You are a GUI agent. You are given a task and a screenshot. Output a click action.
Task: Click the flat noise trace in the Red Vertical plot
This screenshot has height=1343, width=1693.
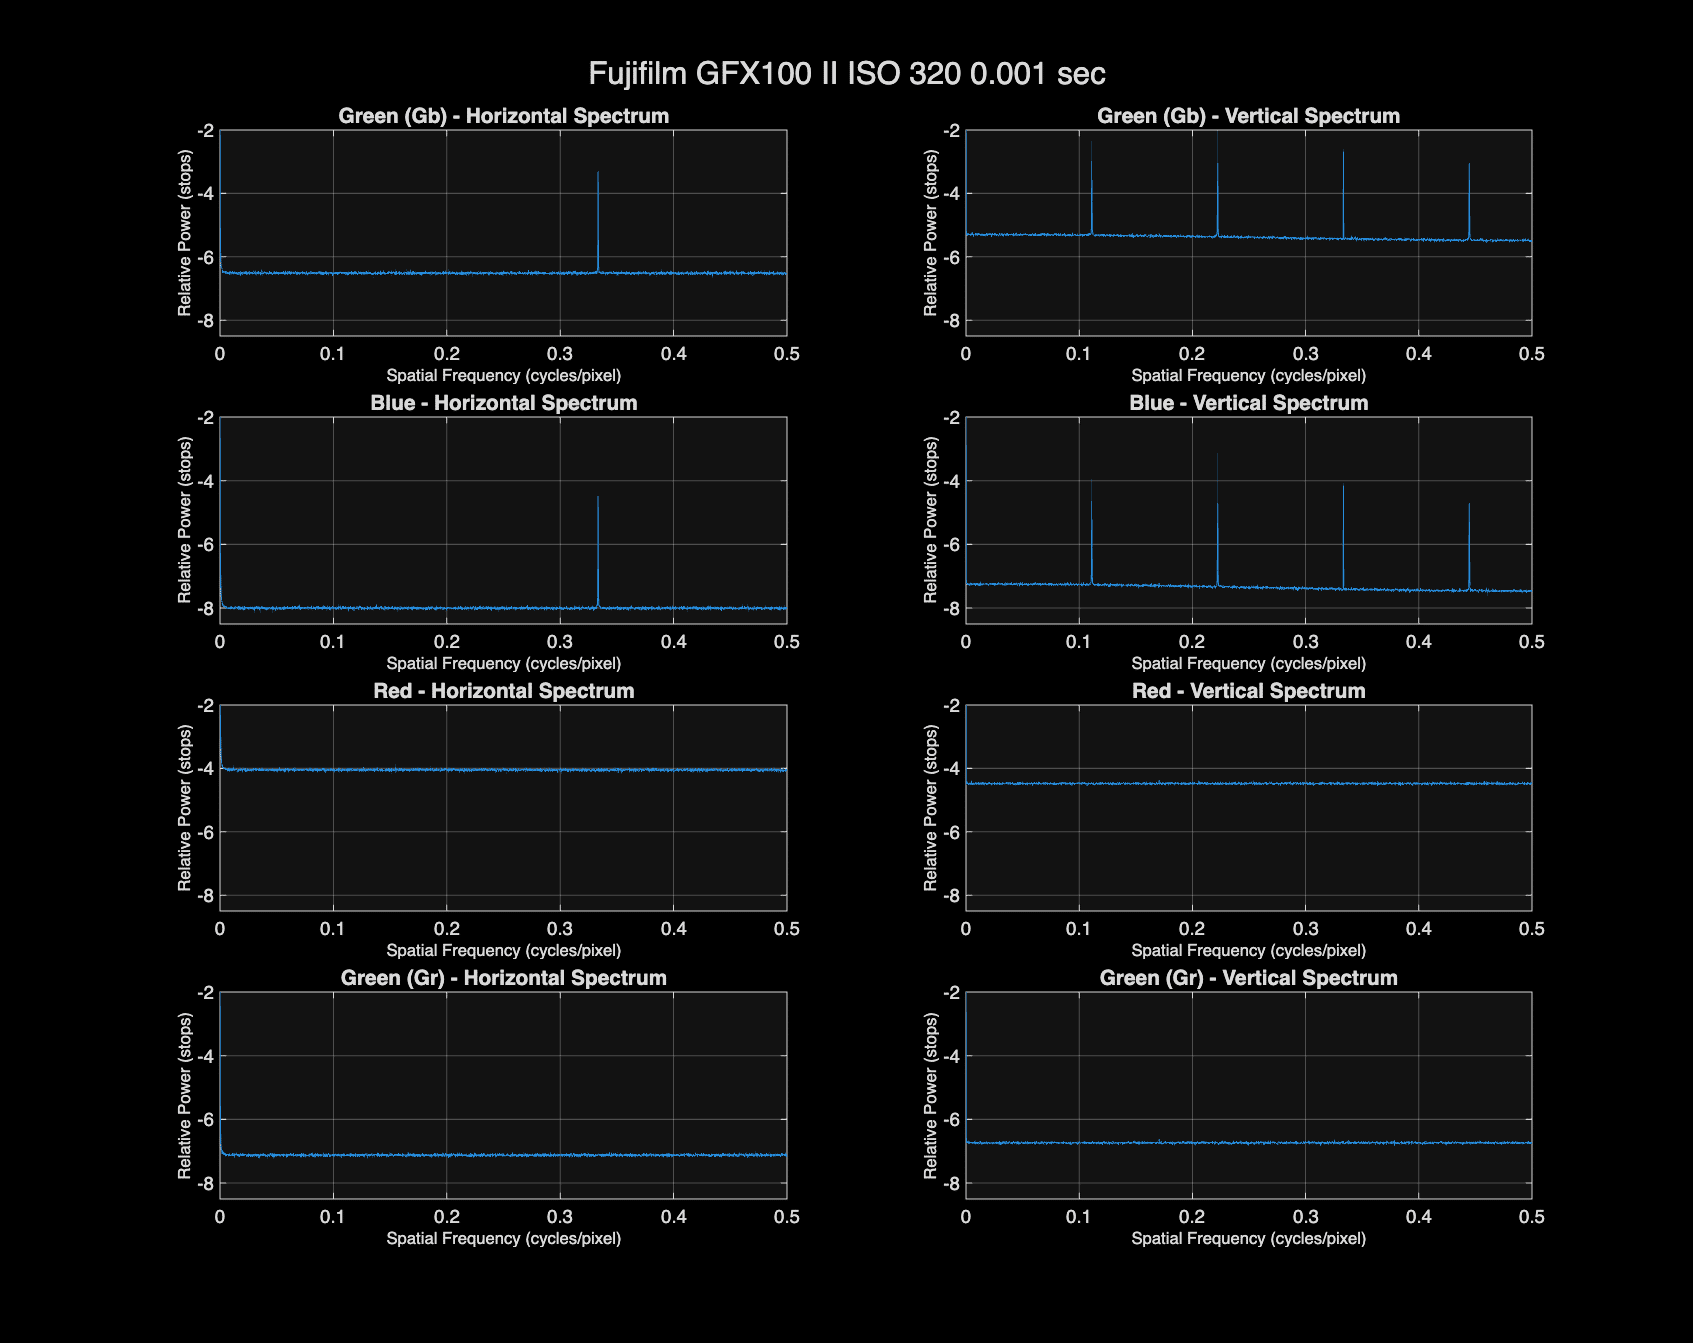pos(1248,784)
